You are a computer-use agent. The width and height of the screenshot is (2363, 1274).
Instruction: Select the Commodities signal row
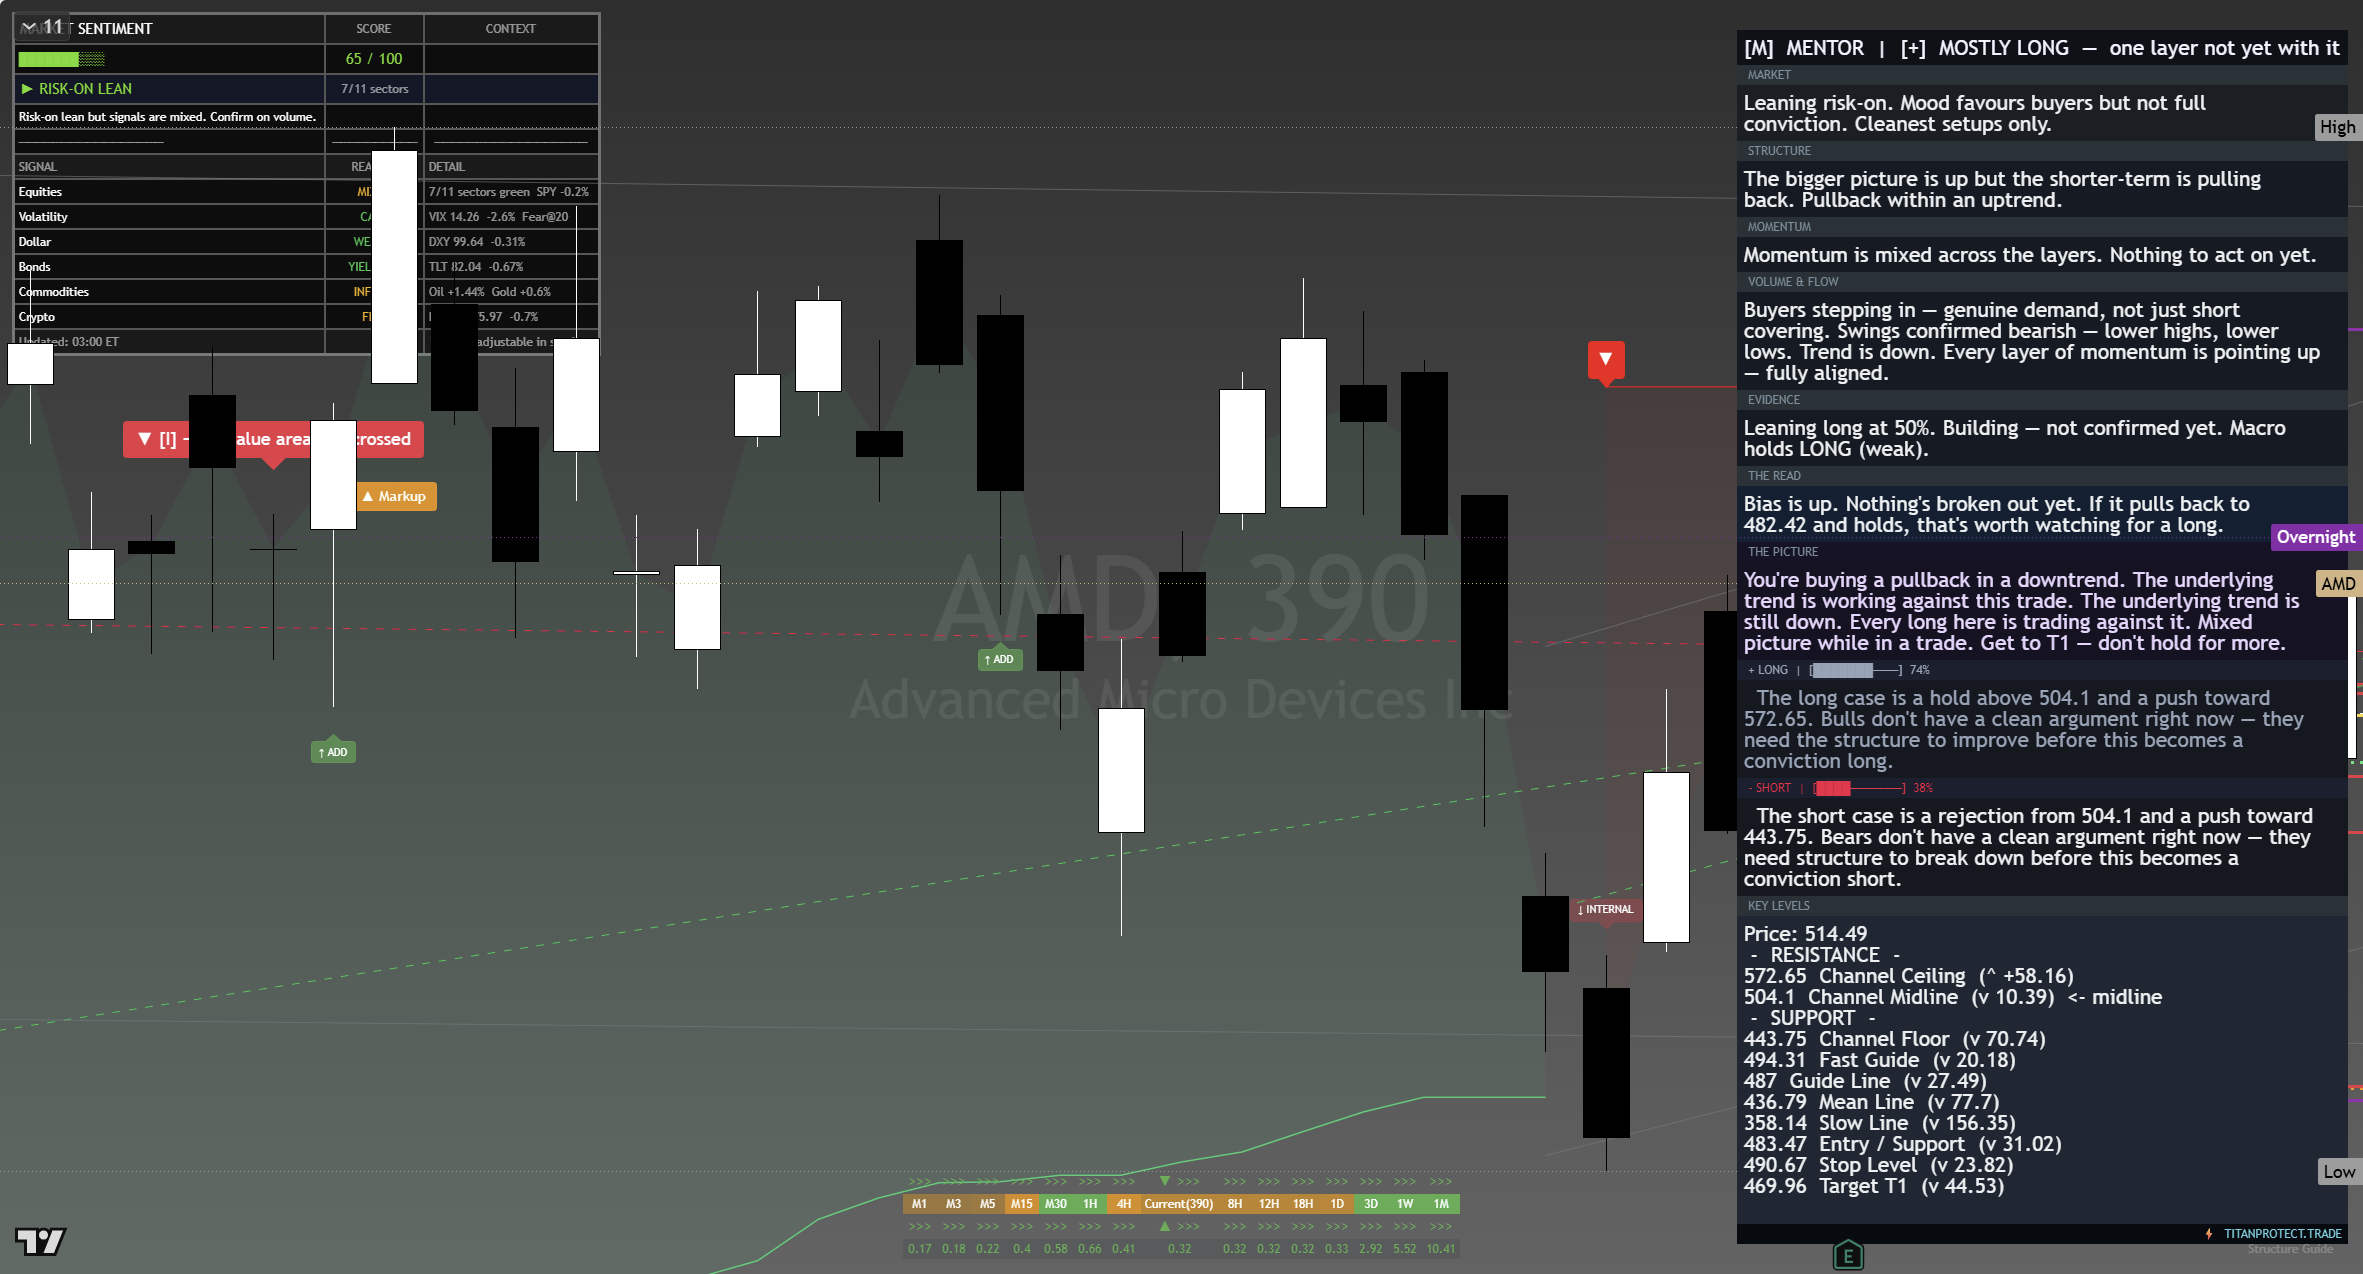click(x=306, y=292)
